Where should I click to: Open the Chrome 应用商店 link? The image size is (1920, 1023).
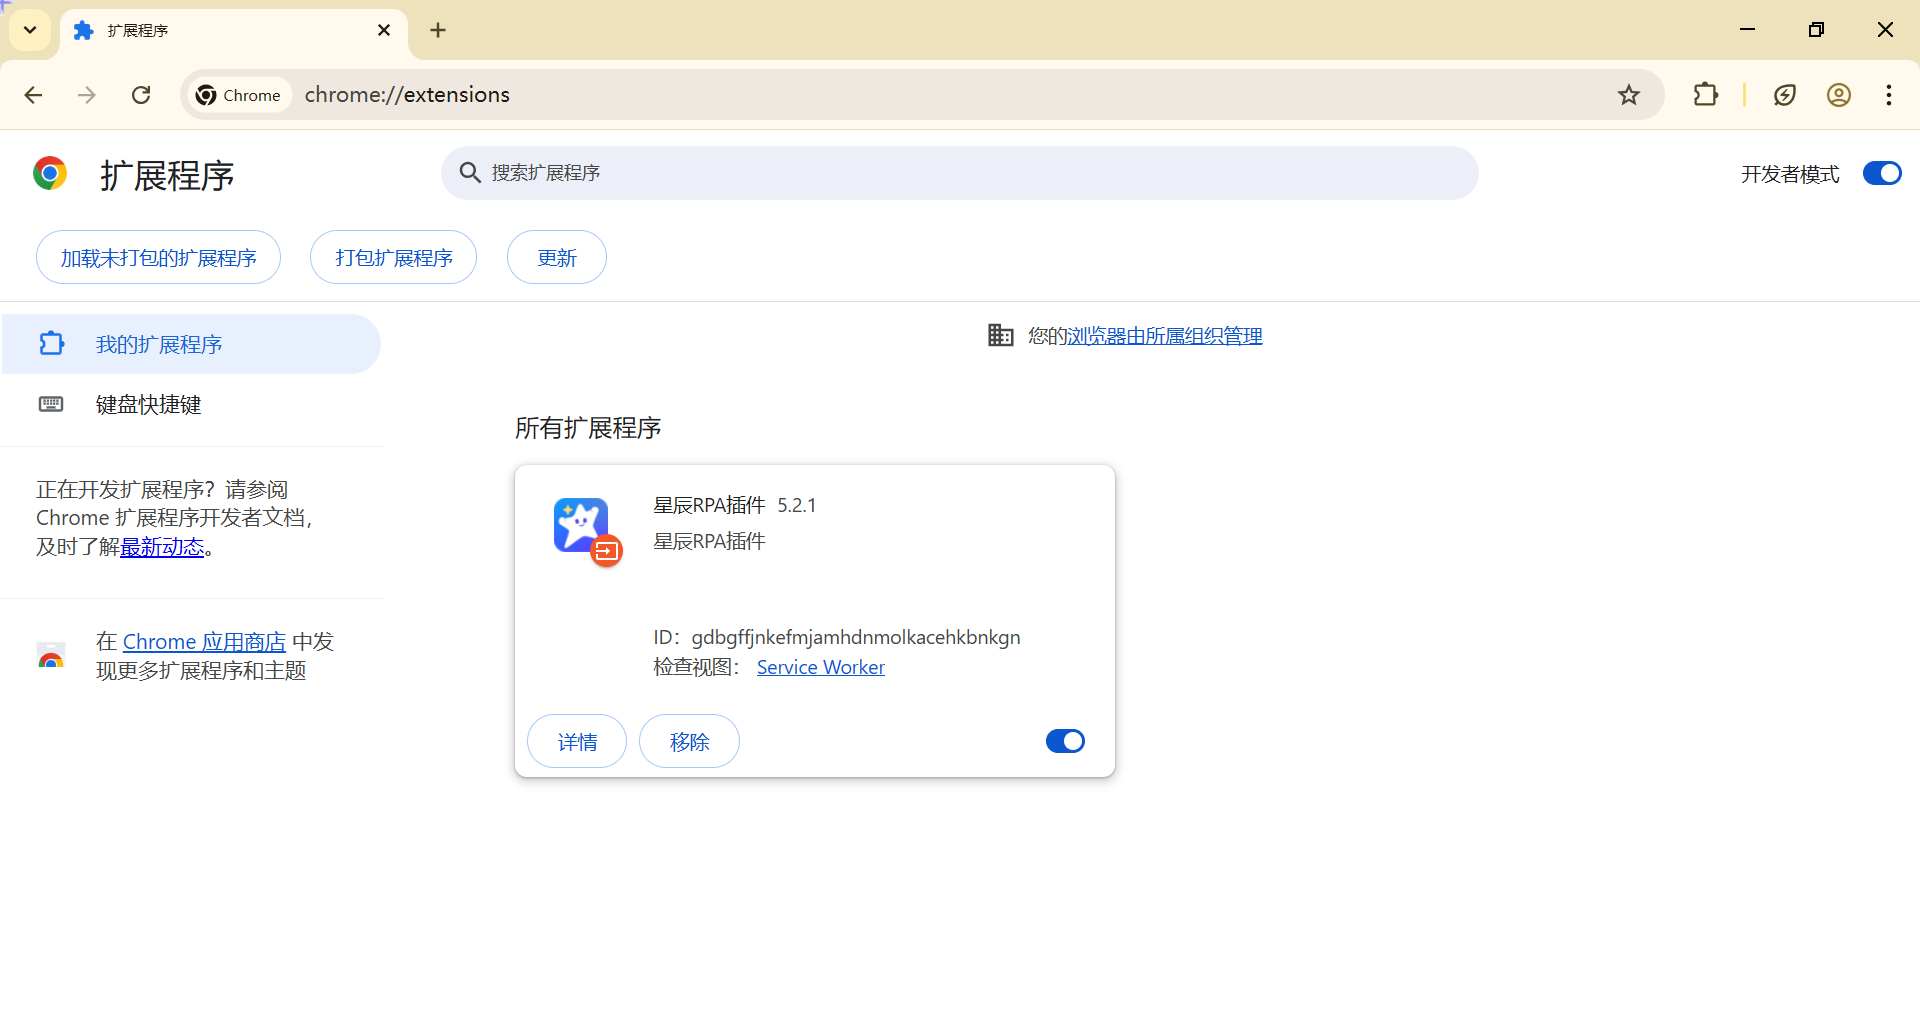click(x=204, y=642)
